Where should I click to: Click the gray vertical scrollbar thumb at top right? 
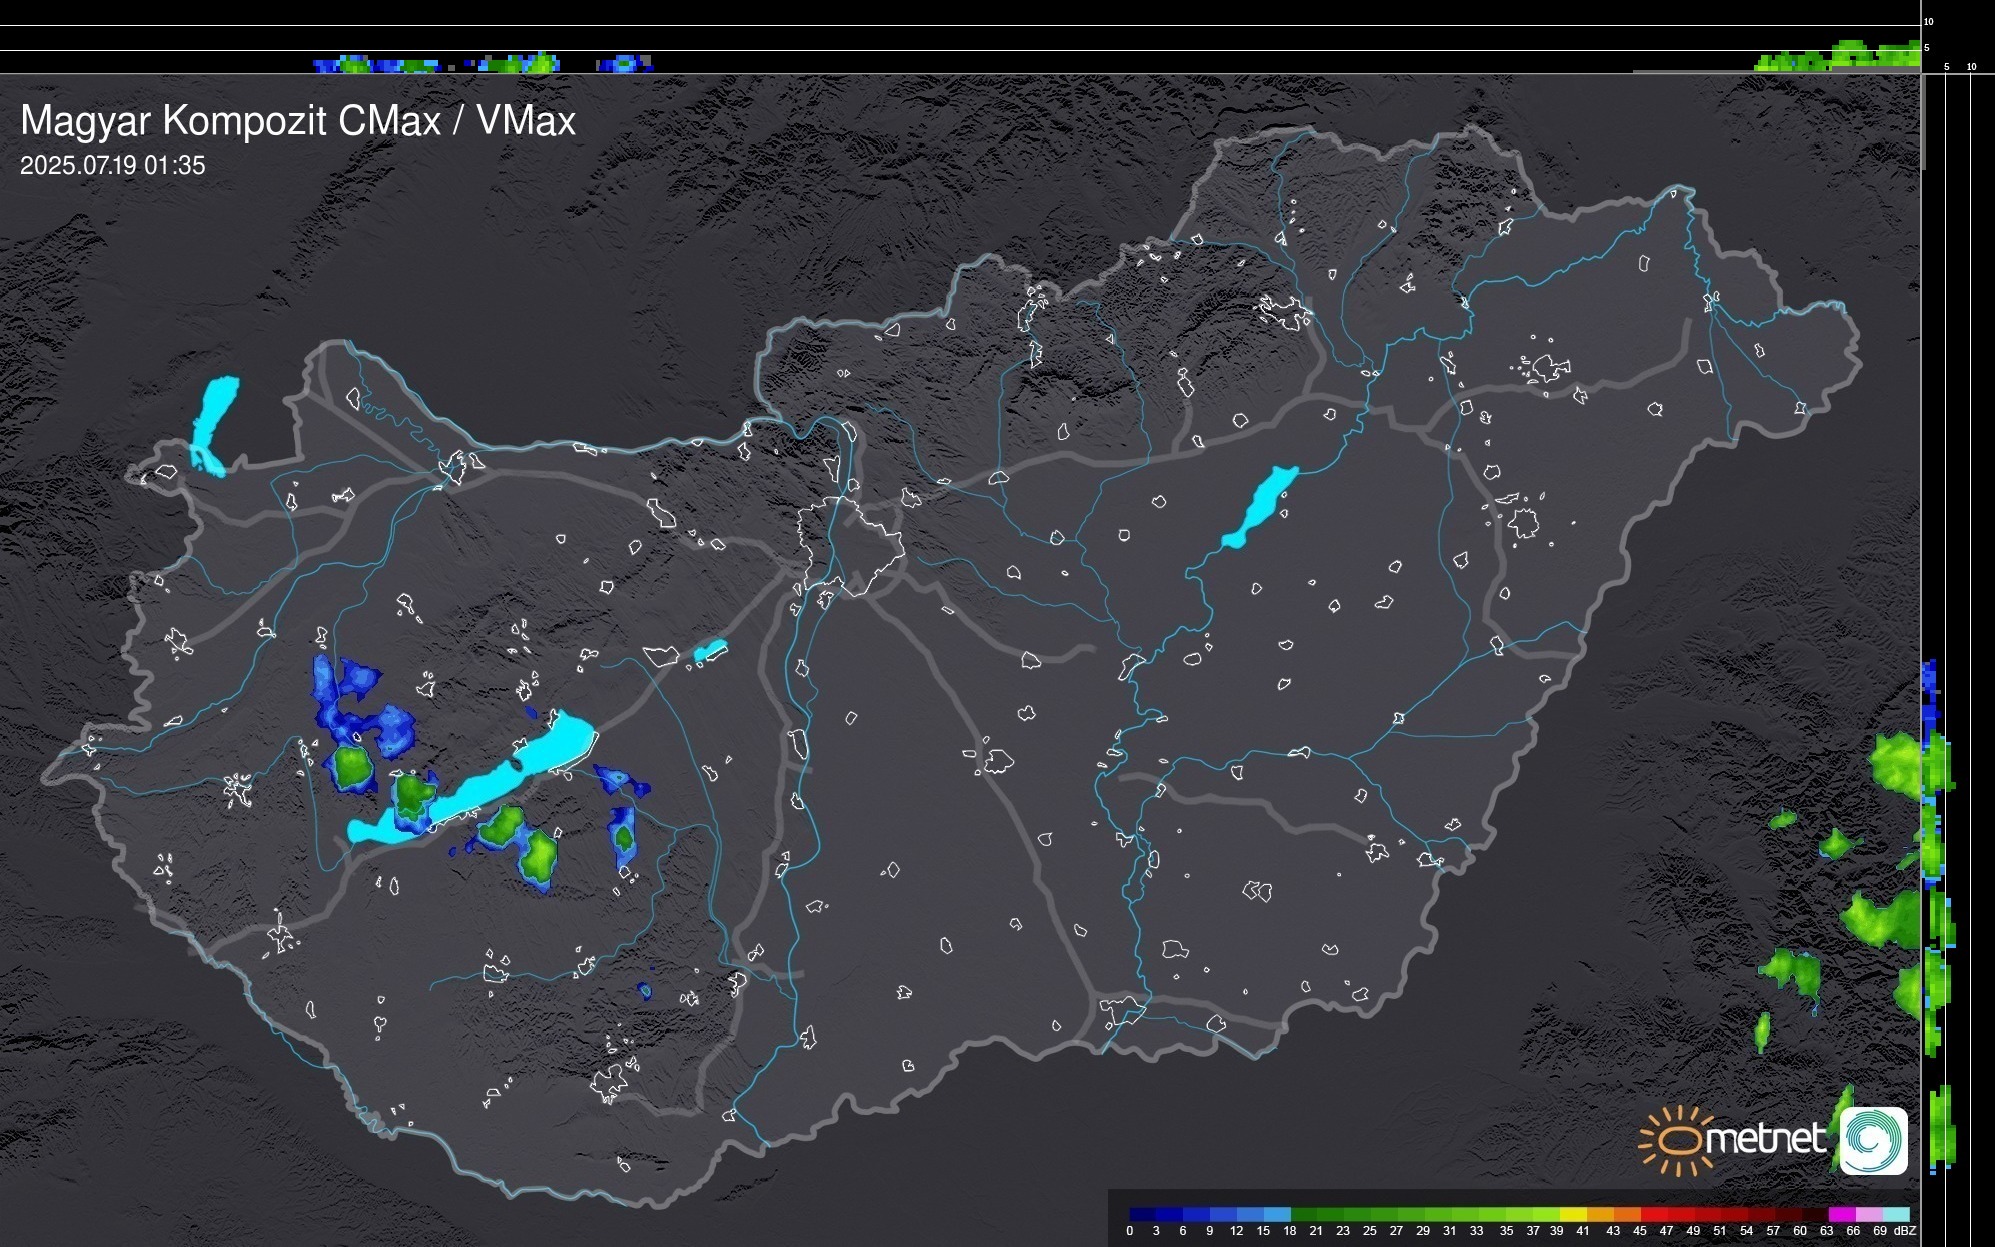(x=1922, y=120)
